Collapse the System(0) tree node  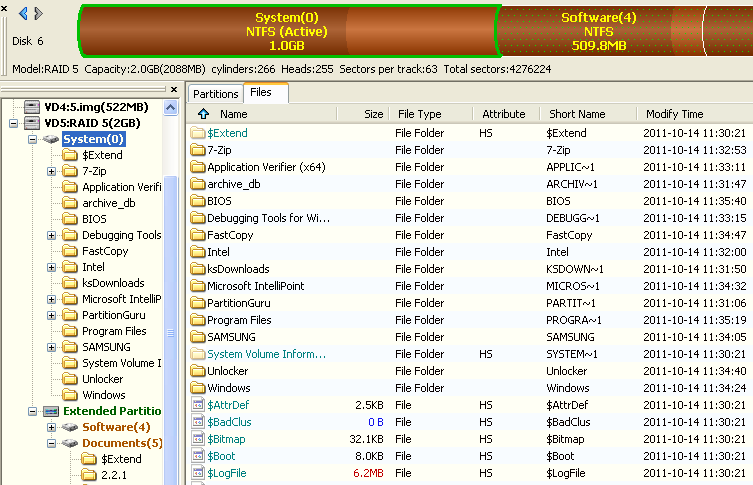point(32,139)
